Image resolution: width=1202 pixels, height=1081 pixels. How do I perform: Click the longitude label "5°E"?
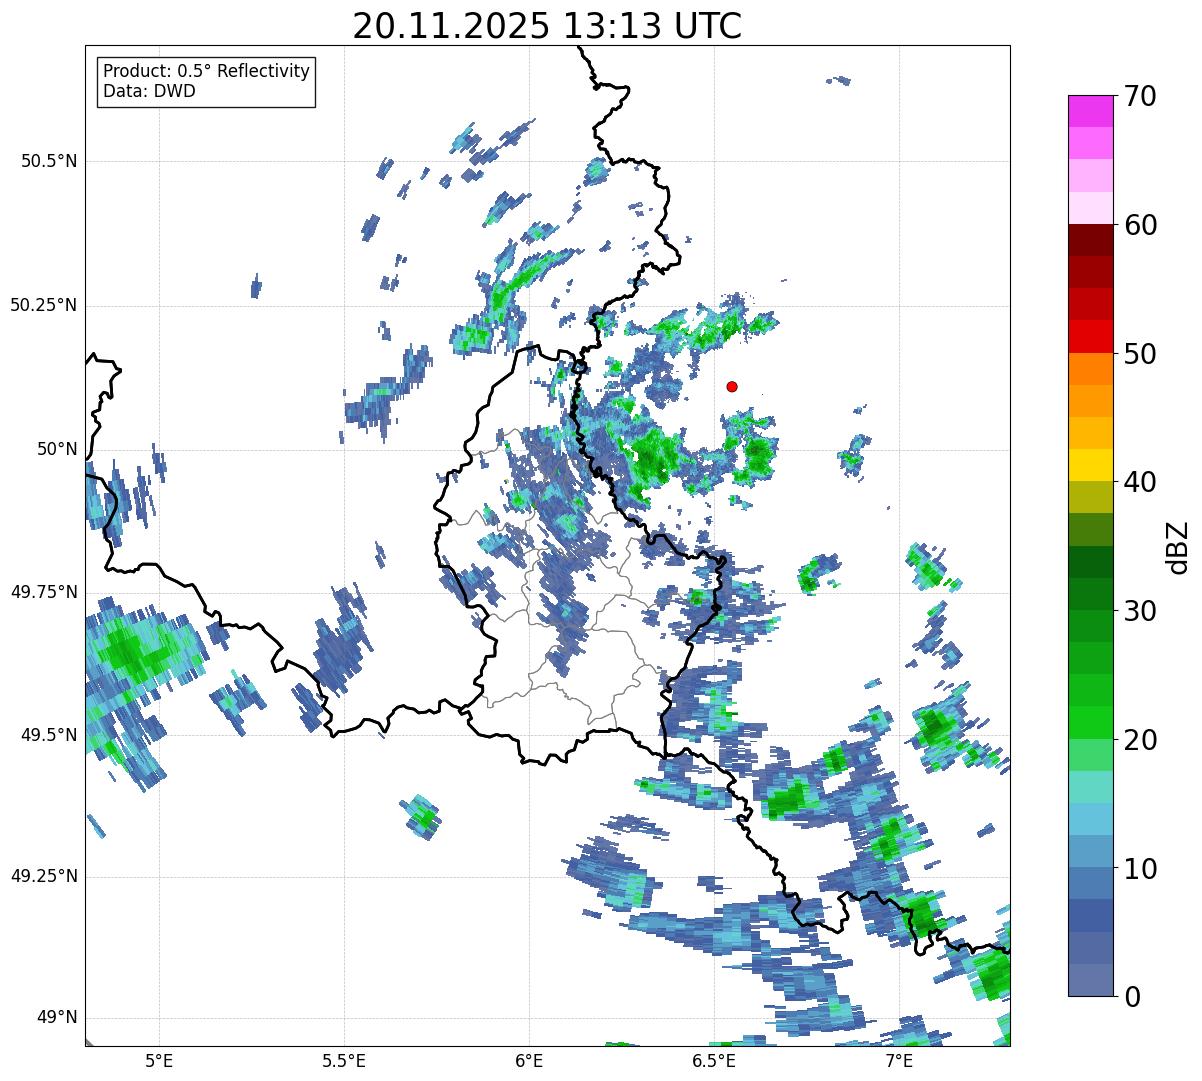(159, 1061)
